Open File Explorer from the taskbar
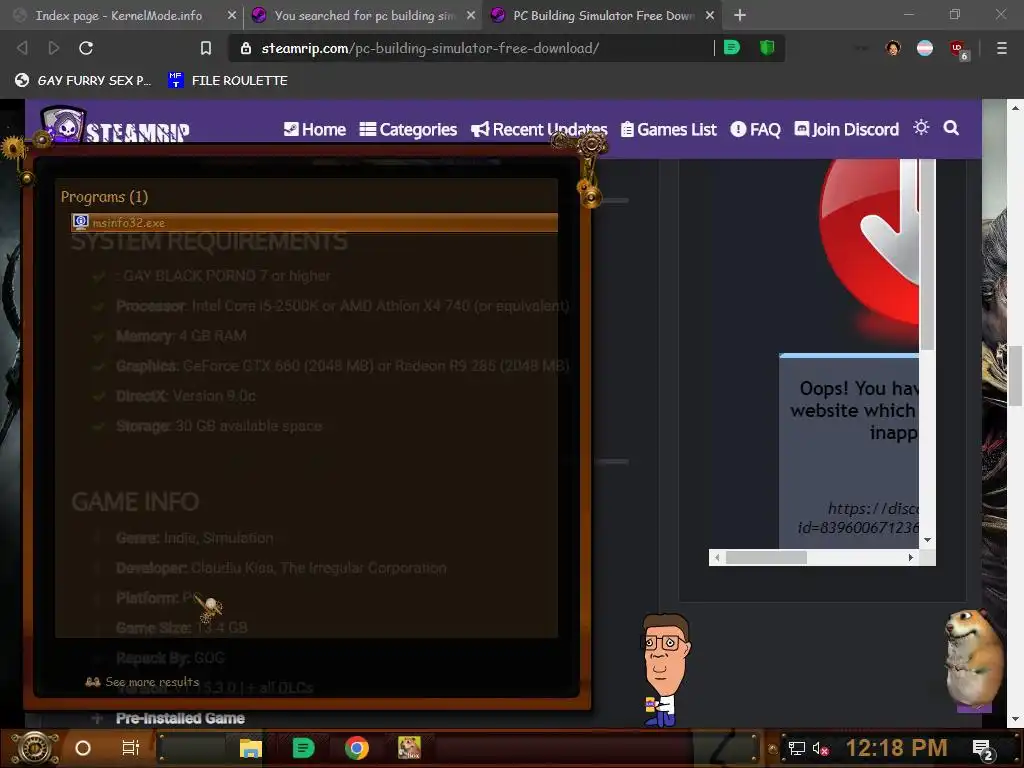The image size is (1024, 768). (250, 748)
